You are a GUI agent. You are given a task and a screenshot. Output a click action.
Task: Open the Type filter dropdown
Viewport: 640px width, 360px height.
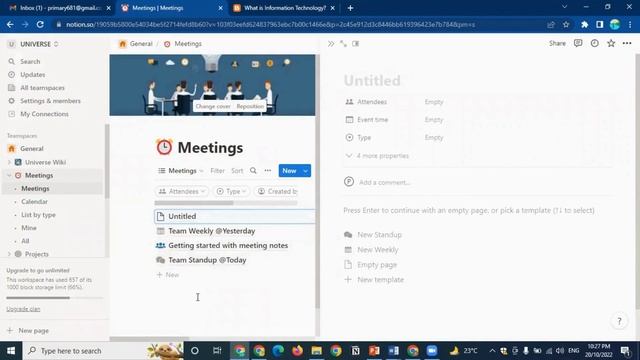pyautogui.click(x=231, y=191)
